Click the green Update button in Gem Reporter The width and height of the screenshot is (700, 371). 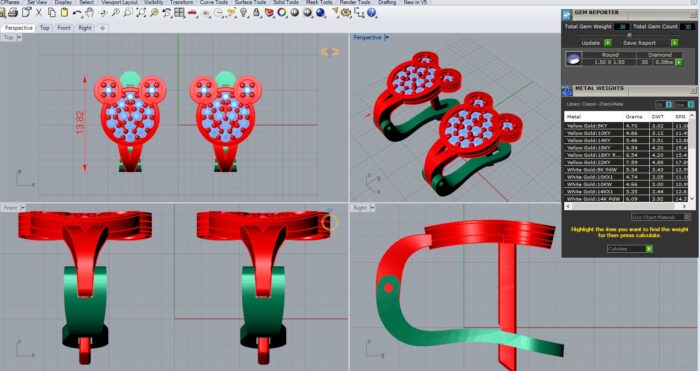coord(608,43)
